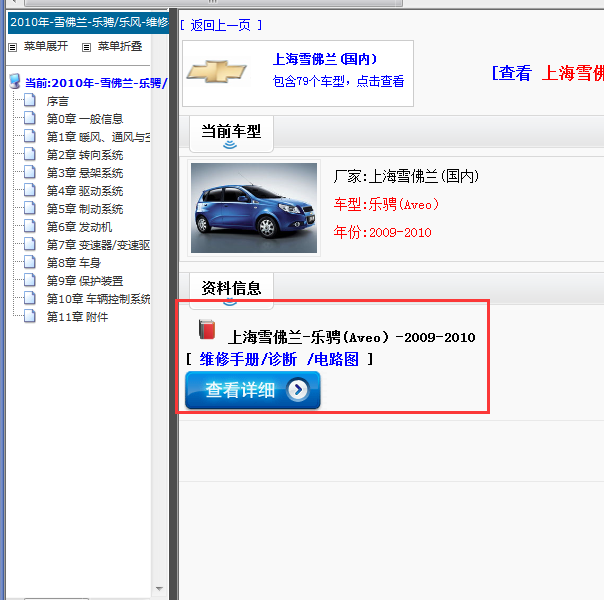Select 第3章 悬架系统 chapter
This screenshot has height=600, width=604.
85,173
